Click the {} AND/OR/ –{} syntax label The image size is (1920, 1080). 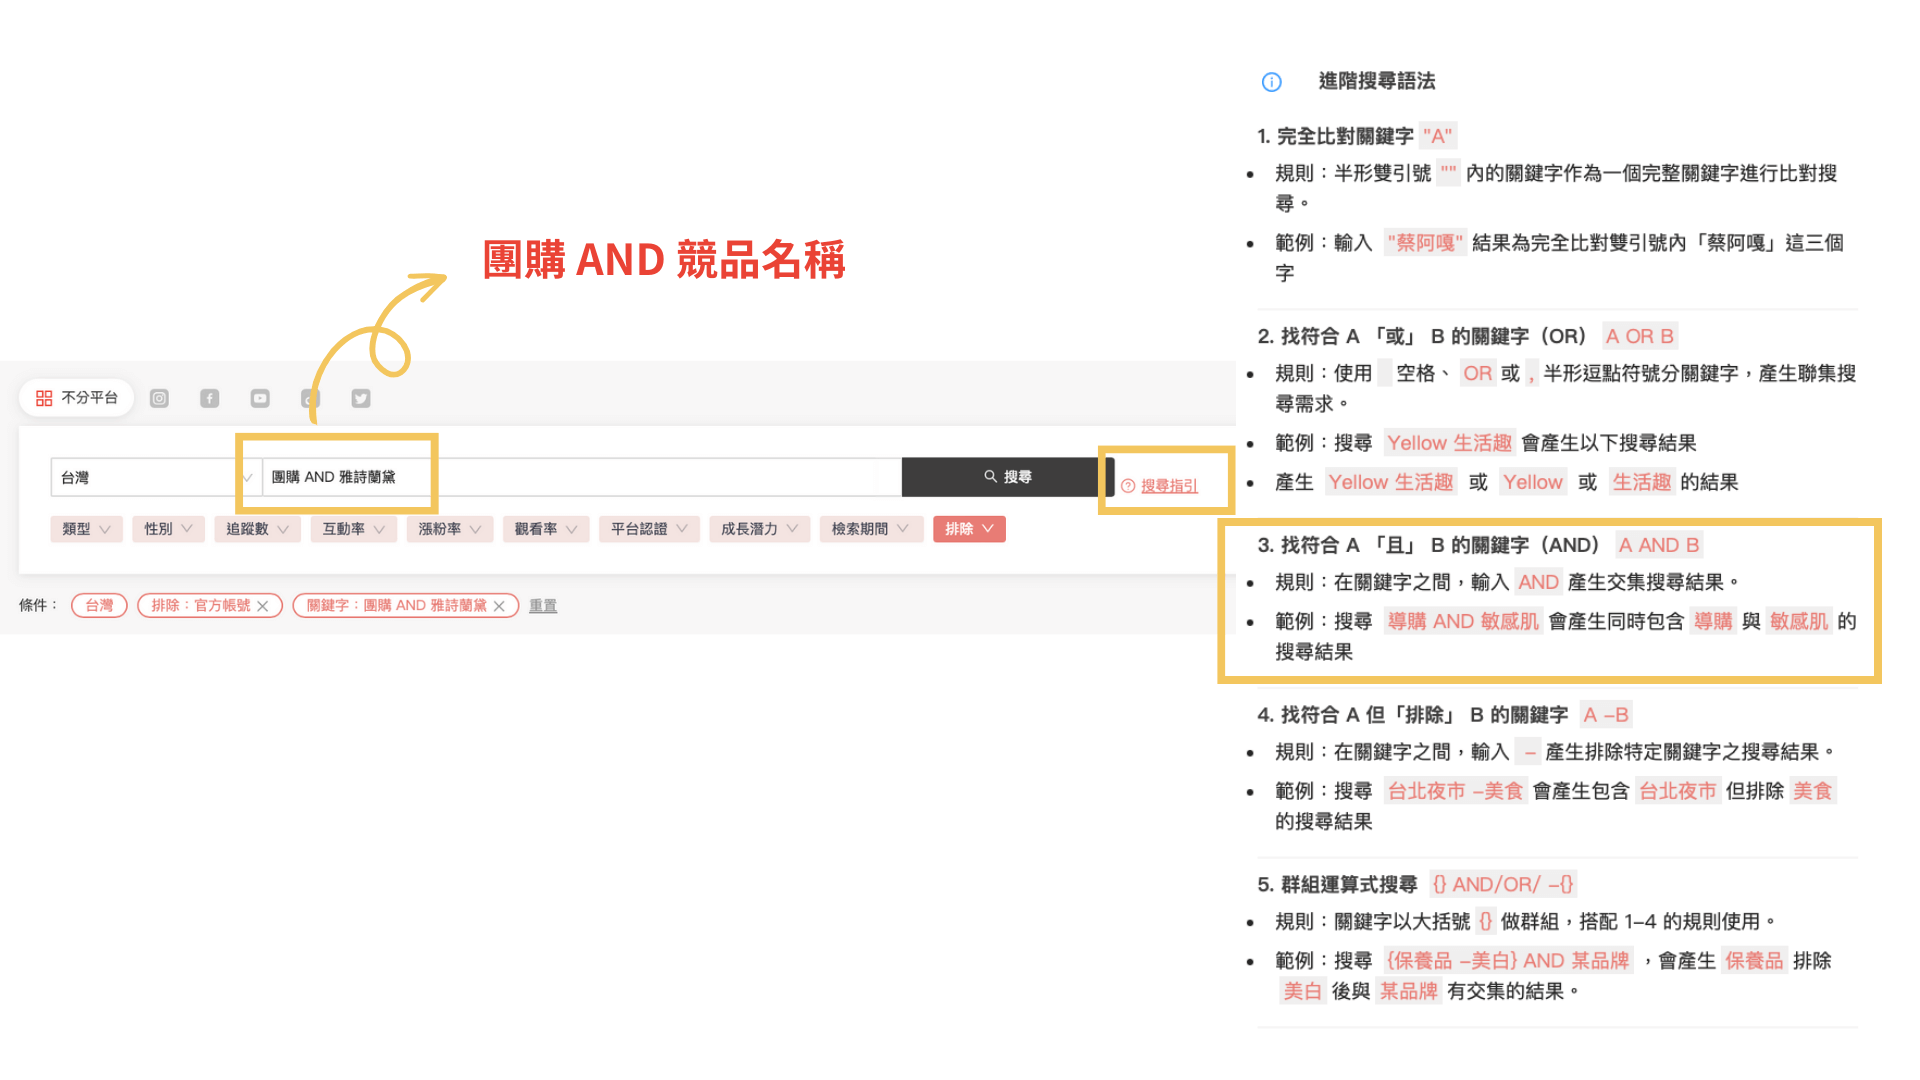point(1502,884)
